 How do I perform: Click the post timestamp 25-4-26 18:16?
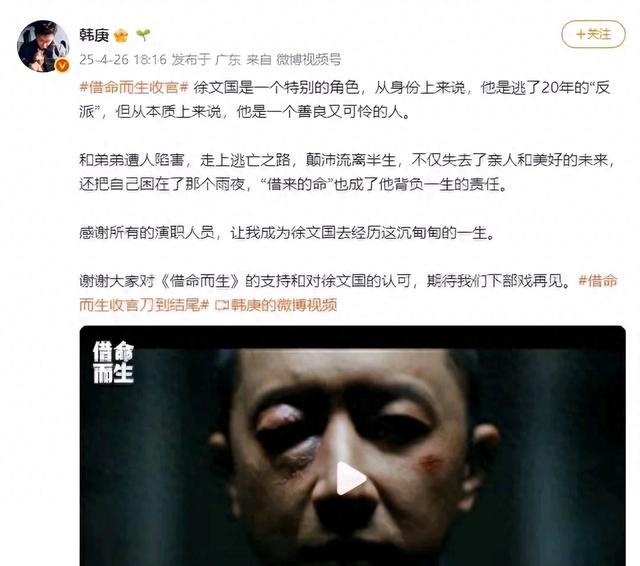123,60
